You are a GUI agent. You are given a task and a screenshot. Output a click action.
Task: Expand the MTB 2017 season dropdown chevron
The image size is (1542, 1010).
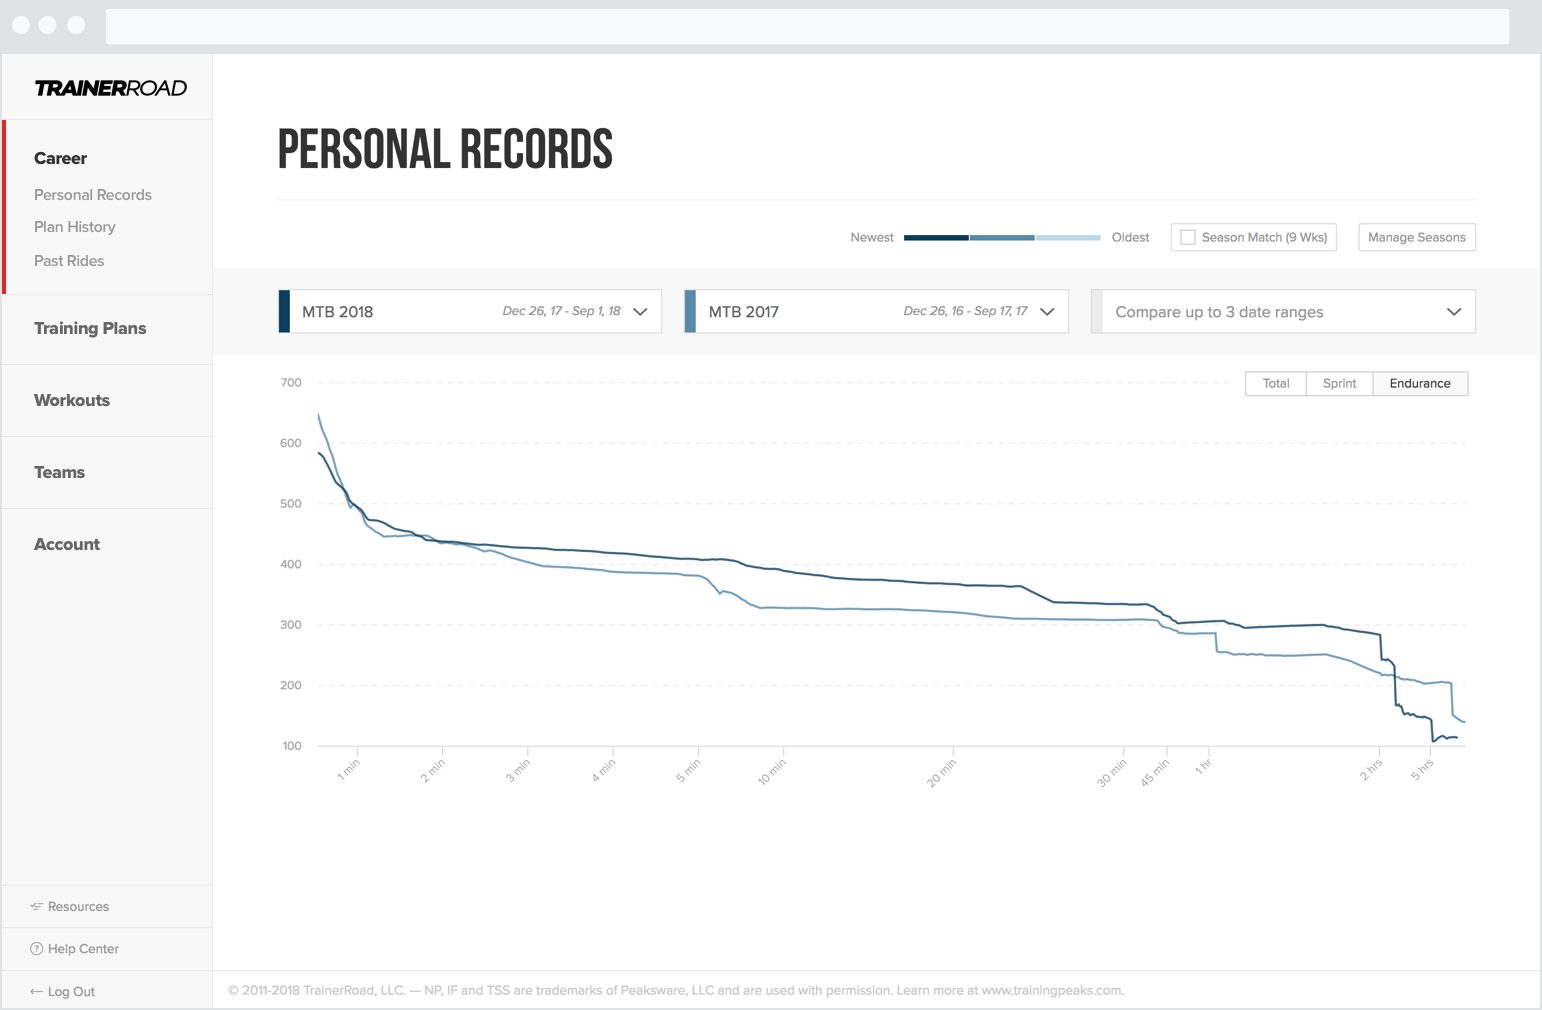coord(1047,311)
